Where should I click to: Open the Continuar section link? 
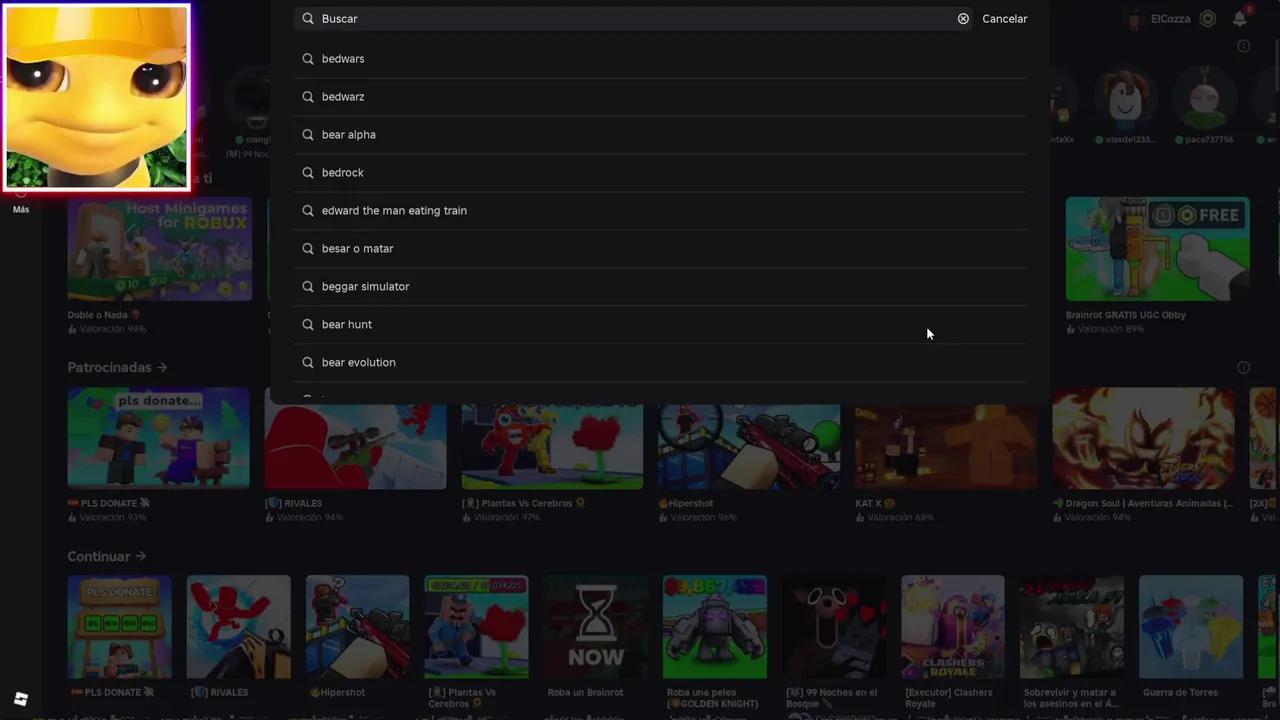click(x=107, y=556)
